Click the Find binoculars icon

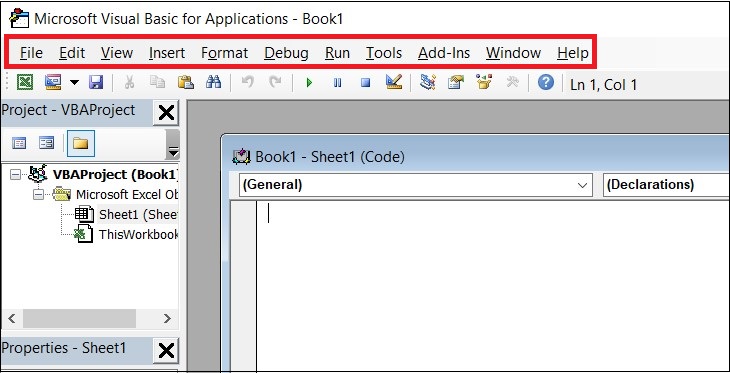pyautogui.click(x=213, y=82)
